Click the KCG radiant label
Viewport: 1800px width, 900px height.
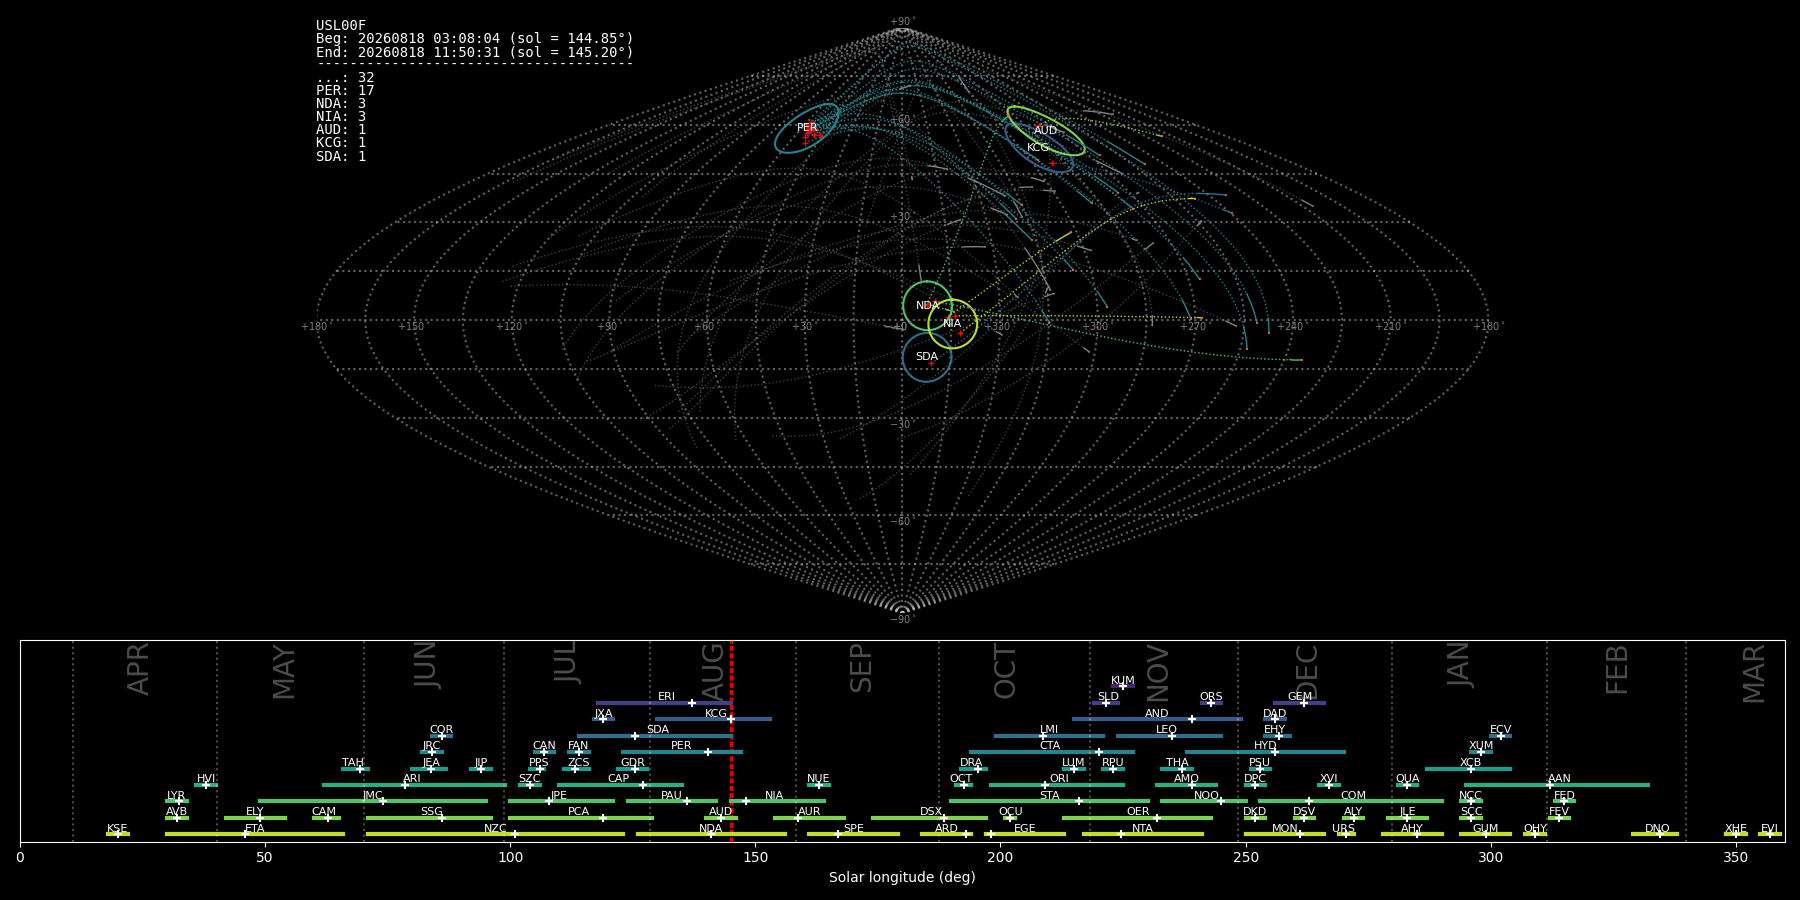coord(1038,147)
